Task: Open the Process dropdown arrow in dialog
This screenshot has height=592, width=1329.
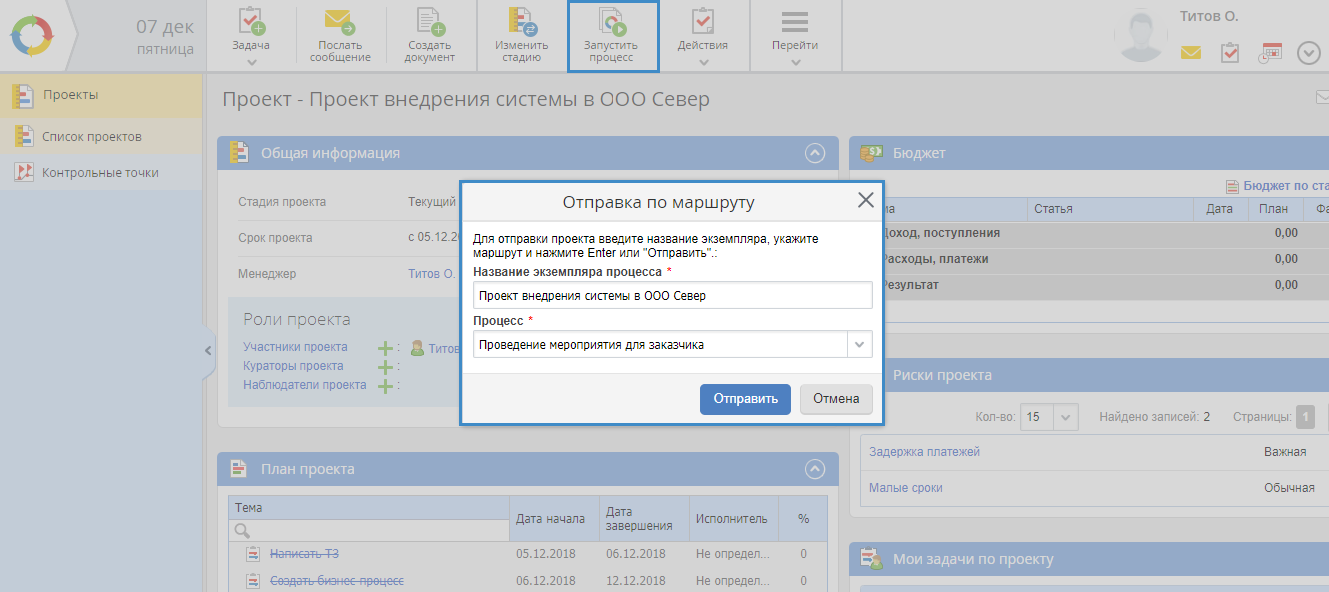Action: tap(859, 345)
